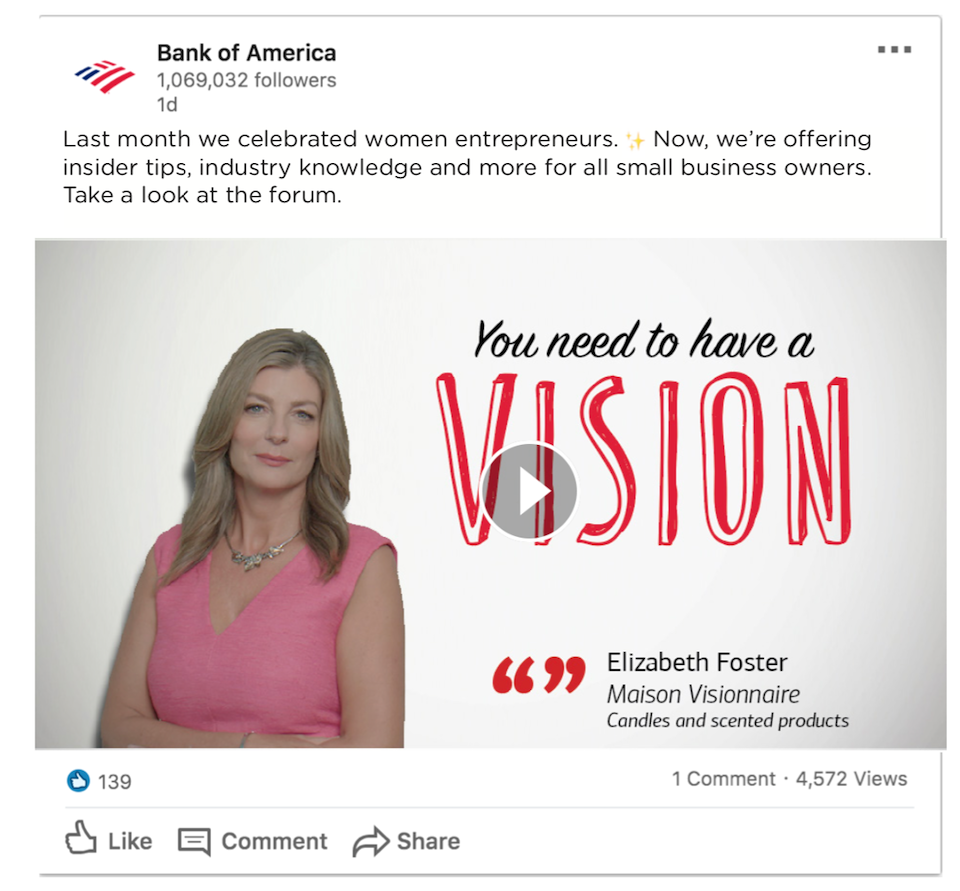Click the Comment speech bubble icon
Image resolution: width=960 pixels, height=891 pixels.
point(194,841)
